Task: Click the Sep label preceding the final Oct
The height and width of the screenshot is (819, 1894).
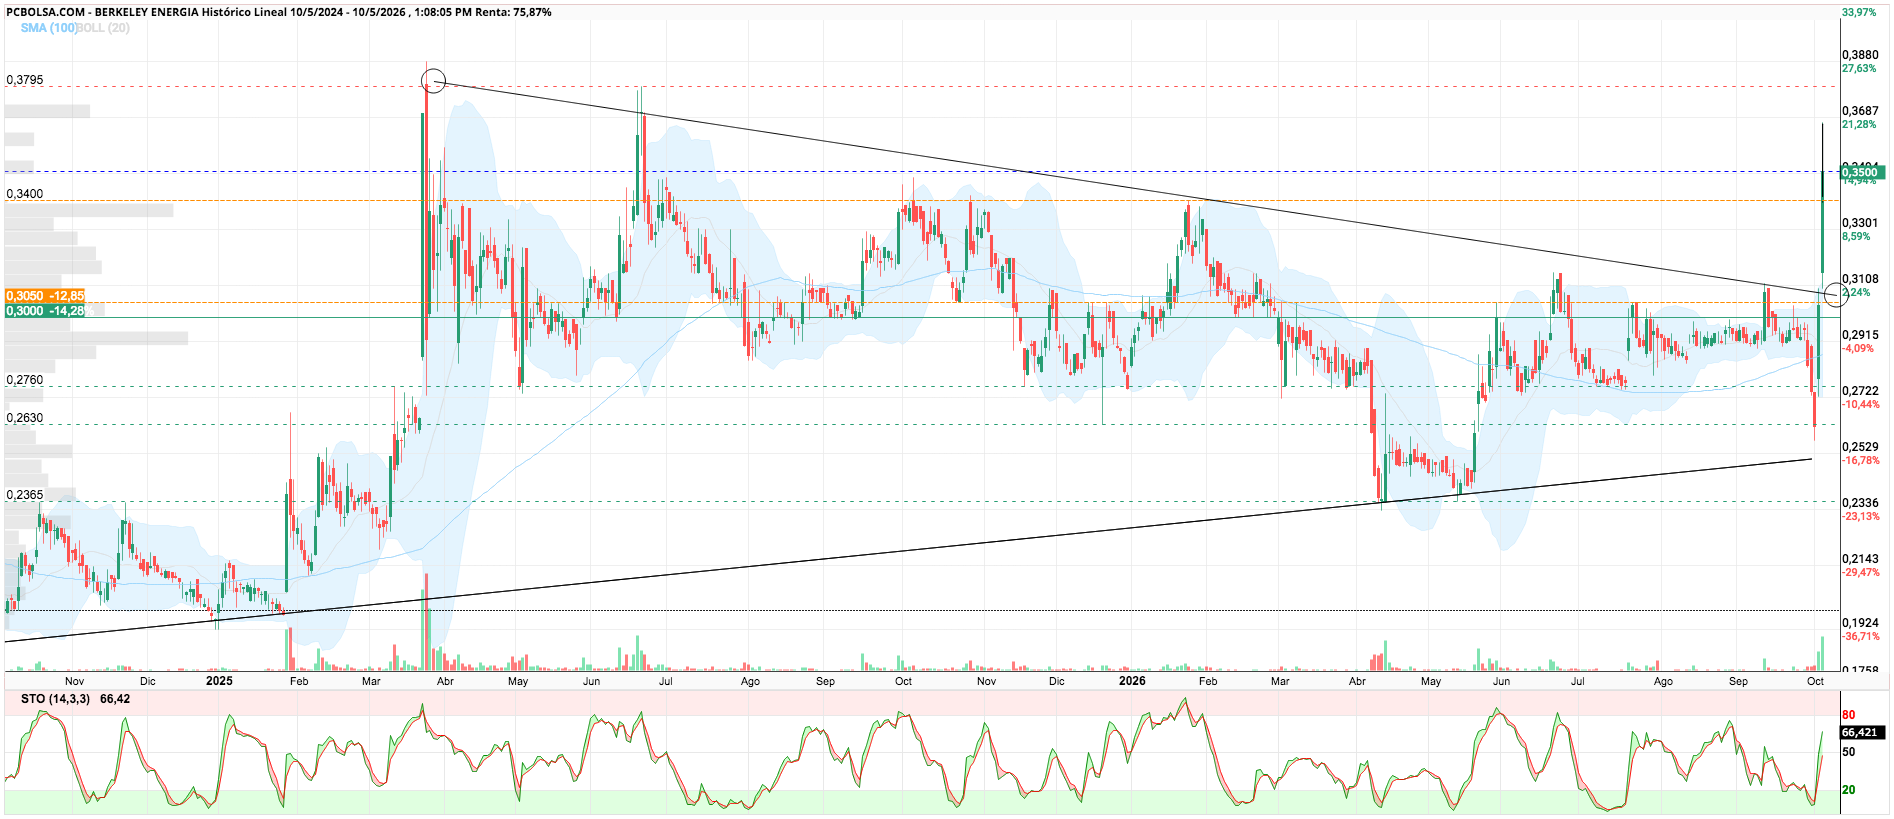Action: coord(1739,681)
